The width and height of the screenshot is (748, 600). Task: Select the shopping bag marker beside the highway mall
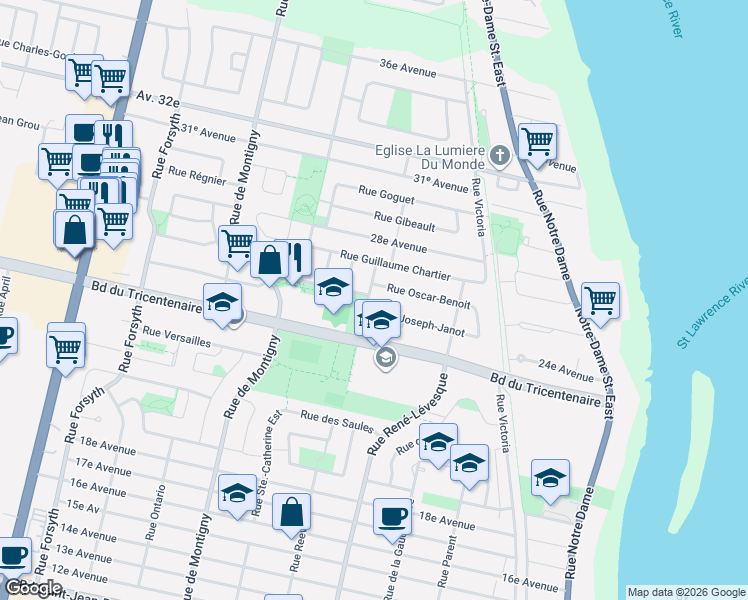(x=74, y=231)
